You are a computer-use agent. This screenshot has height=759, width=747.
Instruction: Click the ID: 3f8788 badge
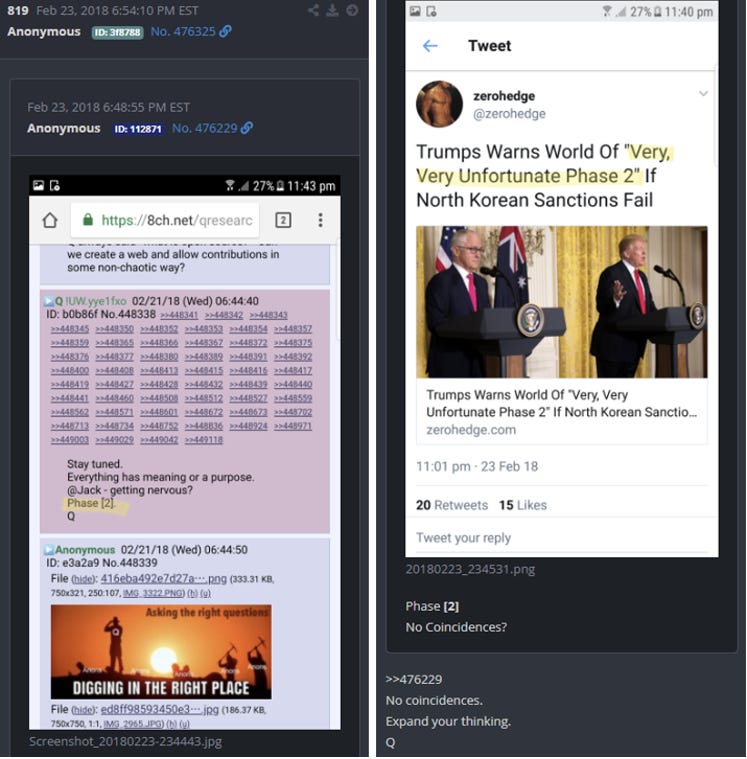click(x=118, y=32)
